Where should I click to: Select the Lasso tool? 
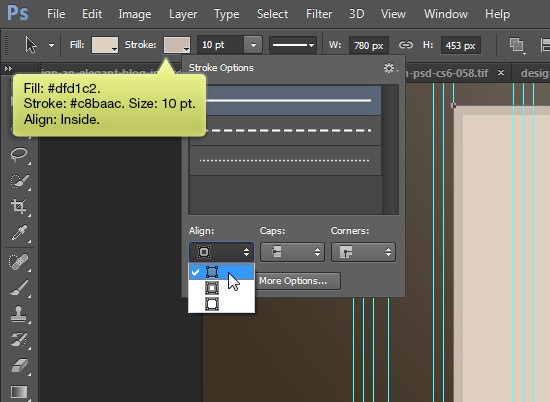(x=19, y=154)
